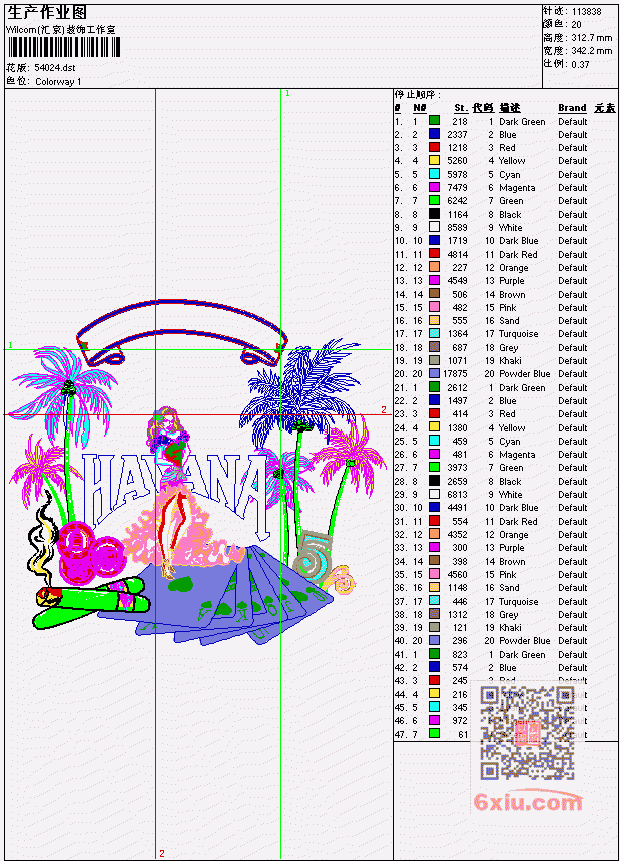This screenshot has height=861, width=620.
Task: Click stitch count 972 in row 46
Action: (460, 720)
